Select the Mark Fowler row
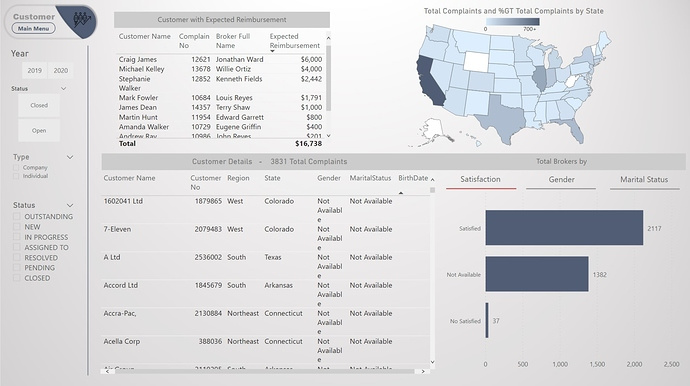Viewport: 690px width, 386px height. pos(220,98)
